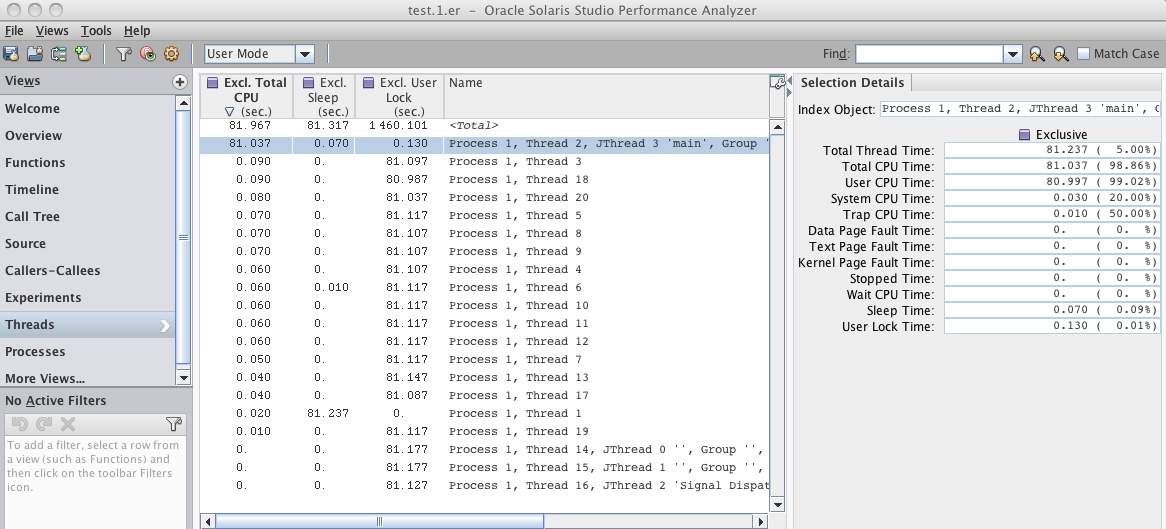Open settings with the gear toolbar icon
Screen dimensions: 1166x529
pyautogui.click(x=172, y=54)
